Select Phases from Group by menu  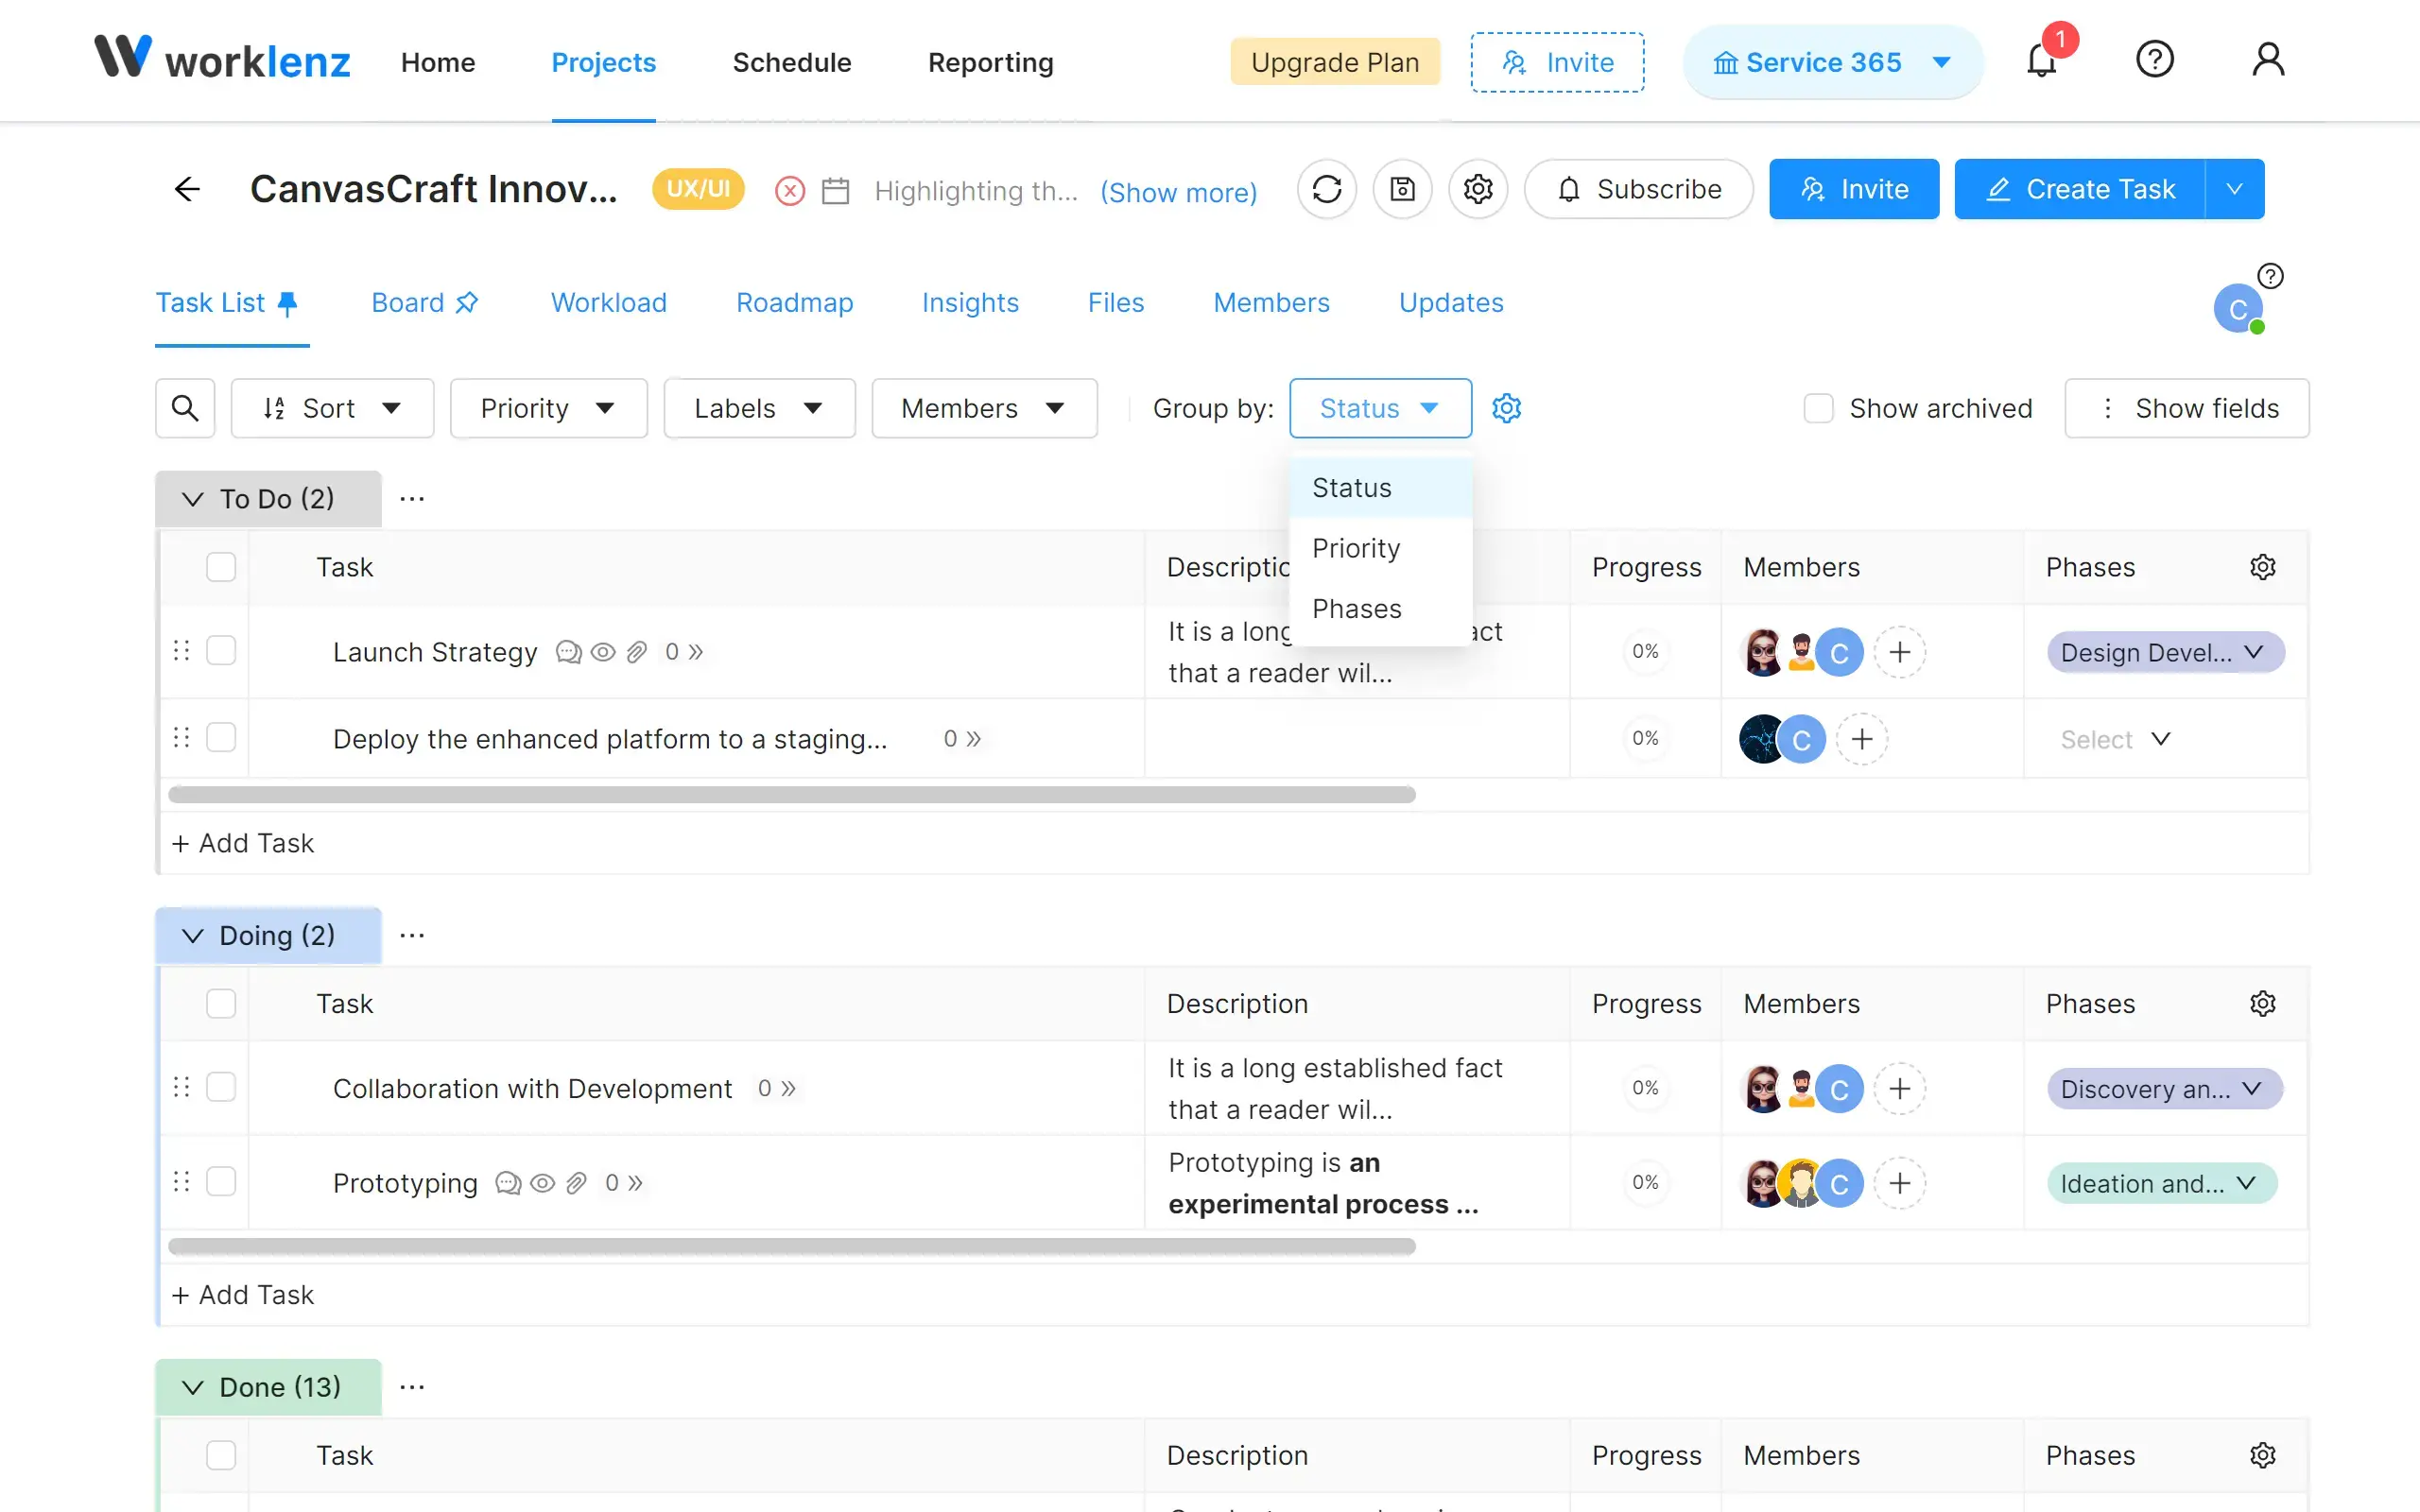[1357, 608]
